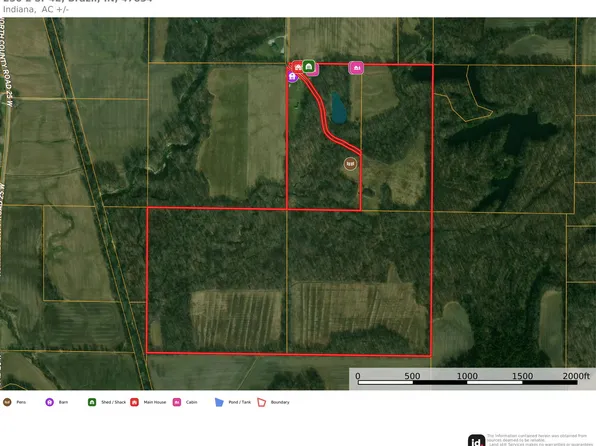This screenshot has height=446, width=596.
Task: Click the "Pond / Tank" legend label
Action: 240,402
